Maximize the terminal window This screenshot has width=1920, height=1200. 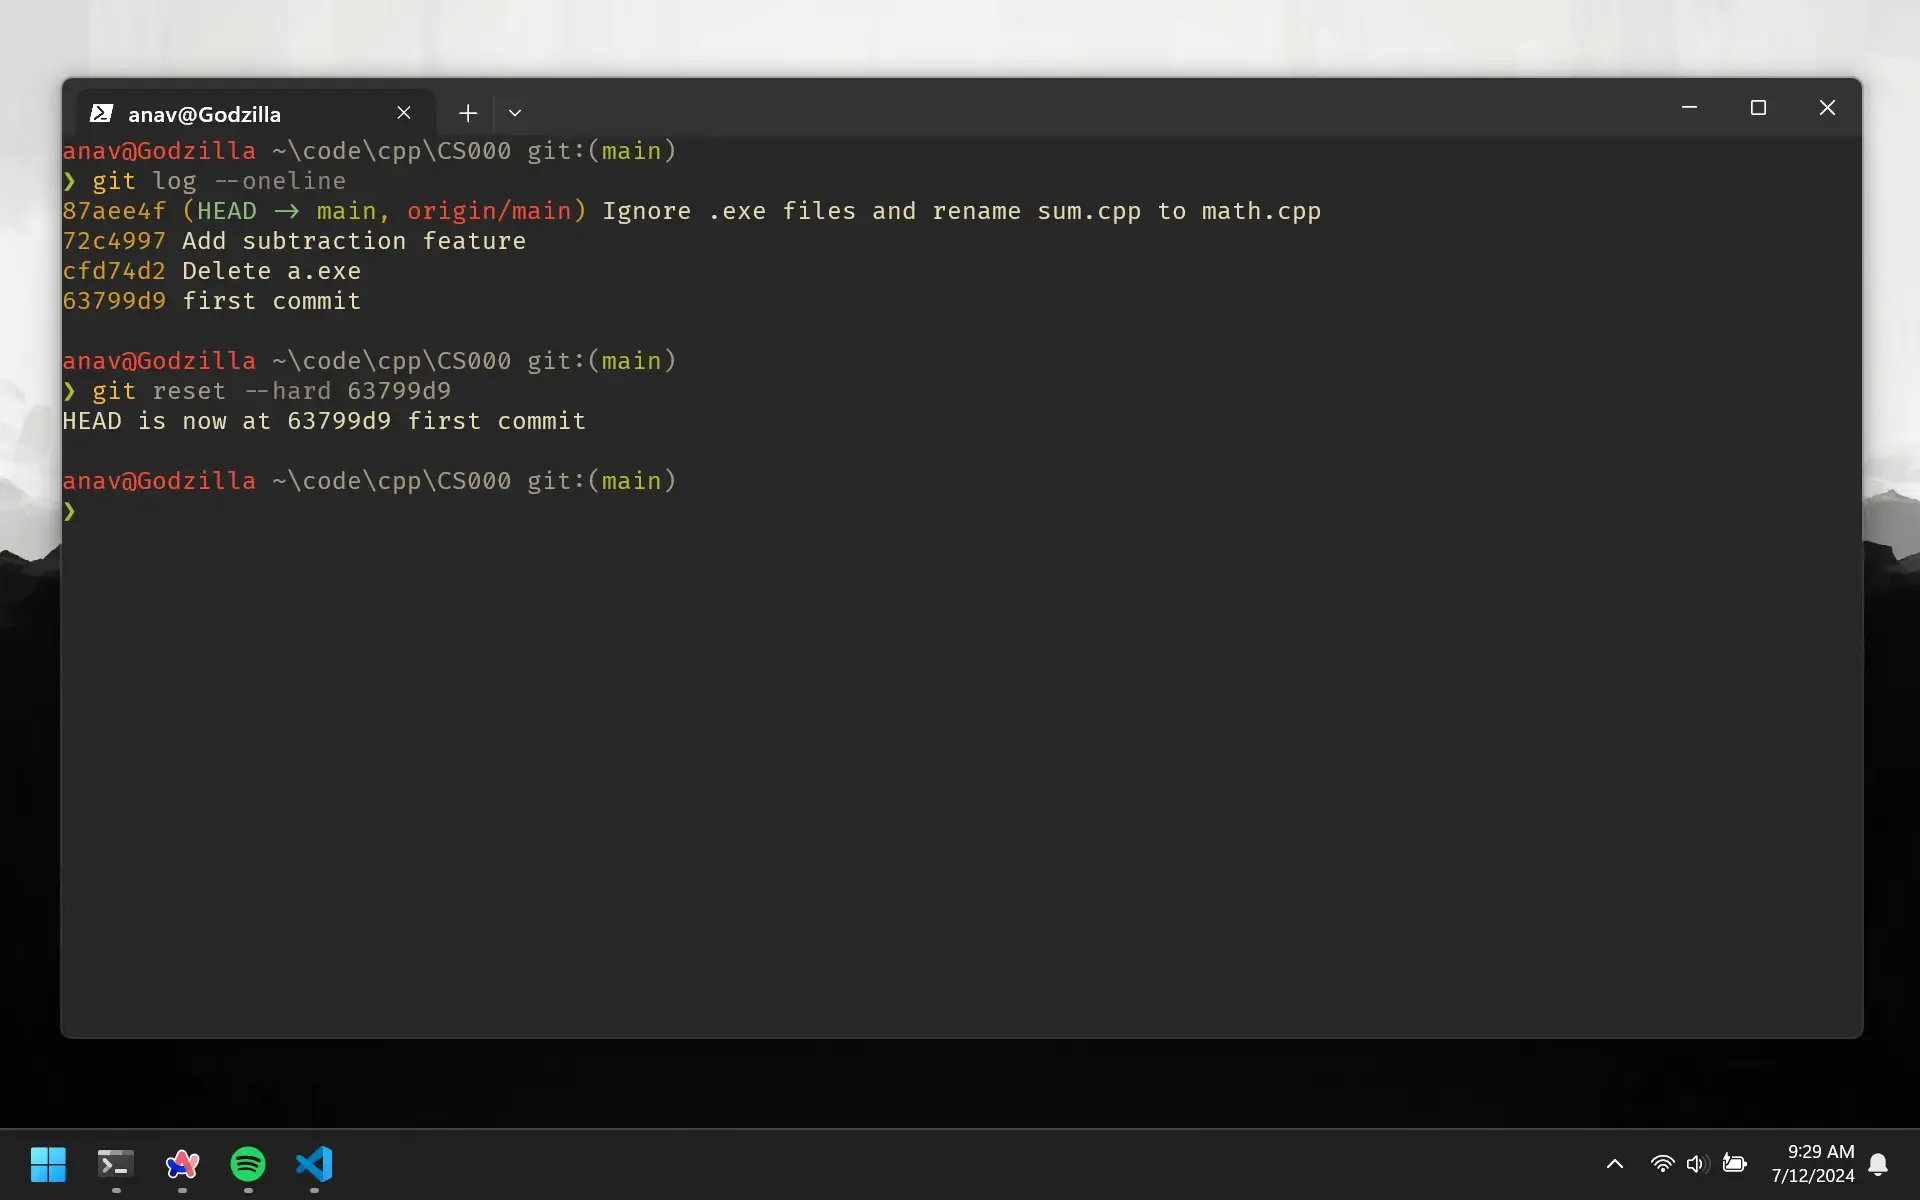pyautogui.click(x=1758, y=107)
